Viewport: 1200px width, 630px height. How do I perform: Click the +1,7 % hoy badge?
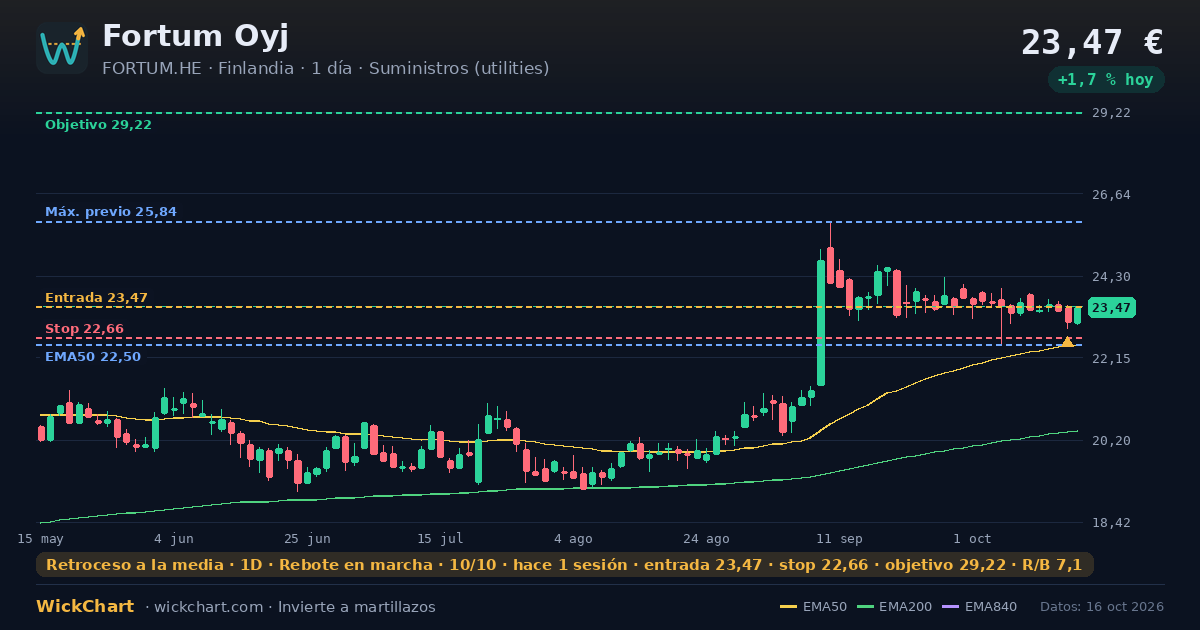point(1106,79)
